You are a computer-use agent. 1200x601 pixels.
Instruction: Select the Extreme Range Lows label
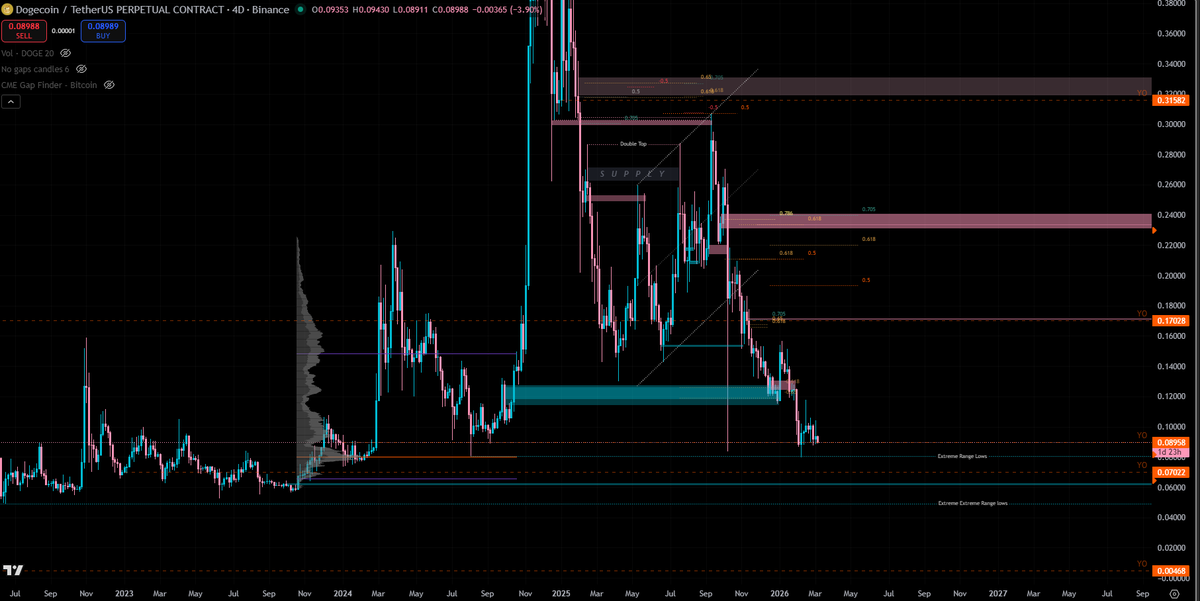click(962, 456)
